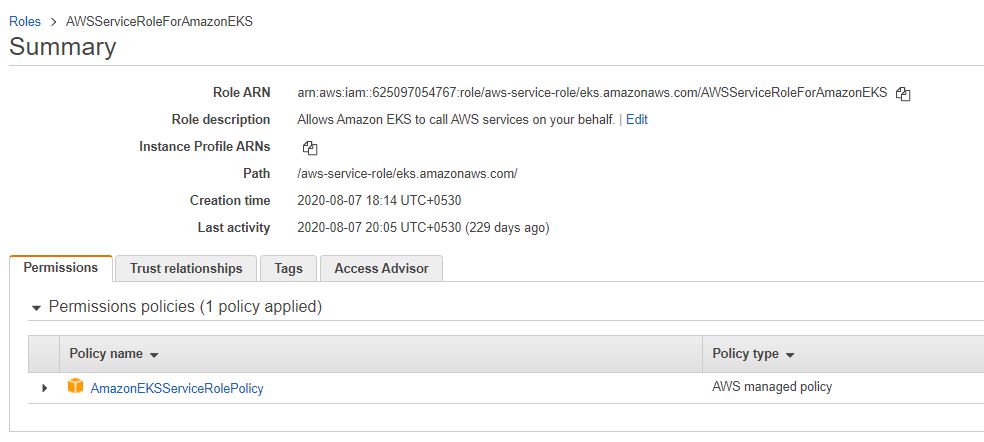Click the Creation time value

coord(379,200)
